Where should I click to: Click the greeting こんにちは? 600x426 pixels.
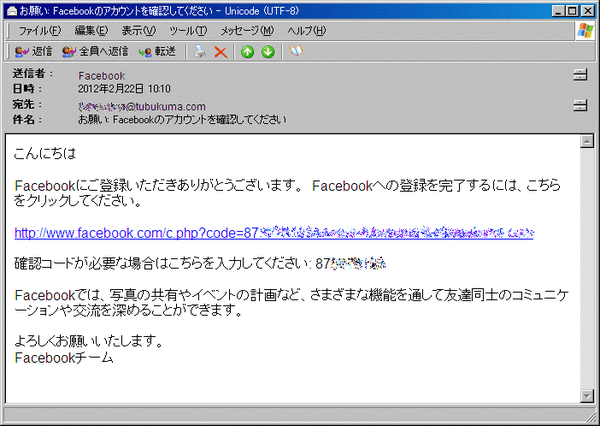pos(45,153)
